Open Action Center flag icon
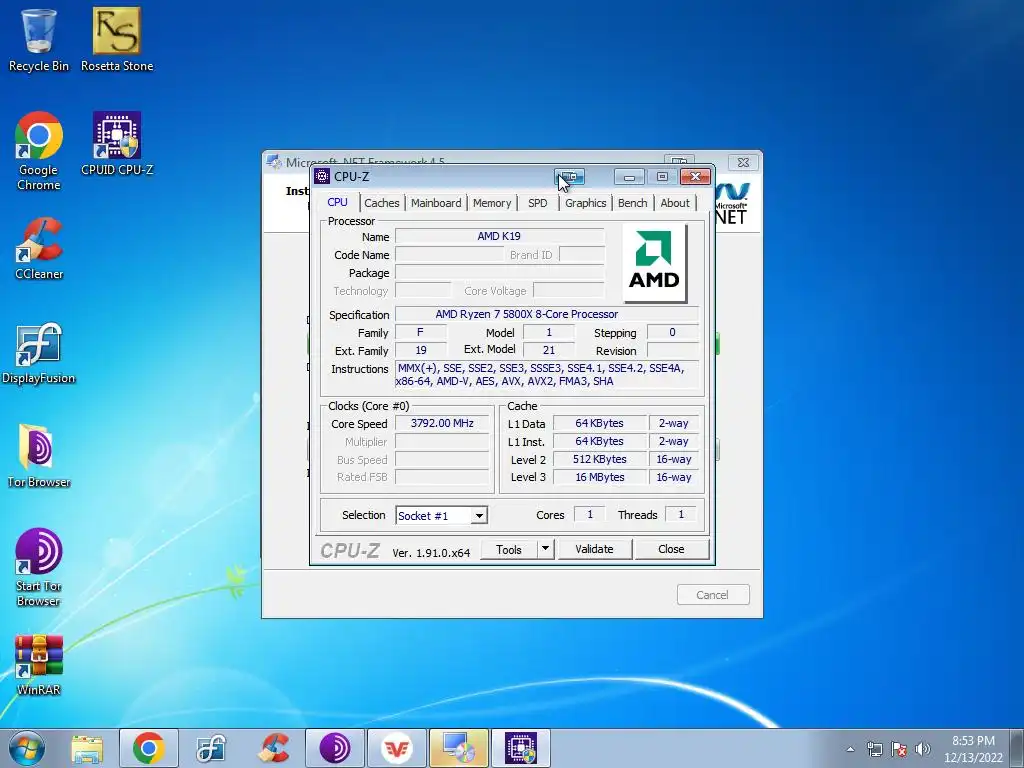This screenshot has width=1024, height=768. (899, 749)
